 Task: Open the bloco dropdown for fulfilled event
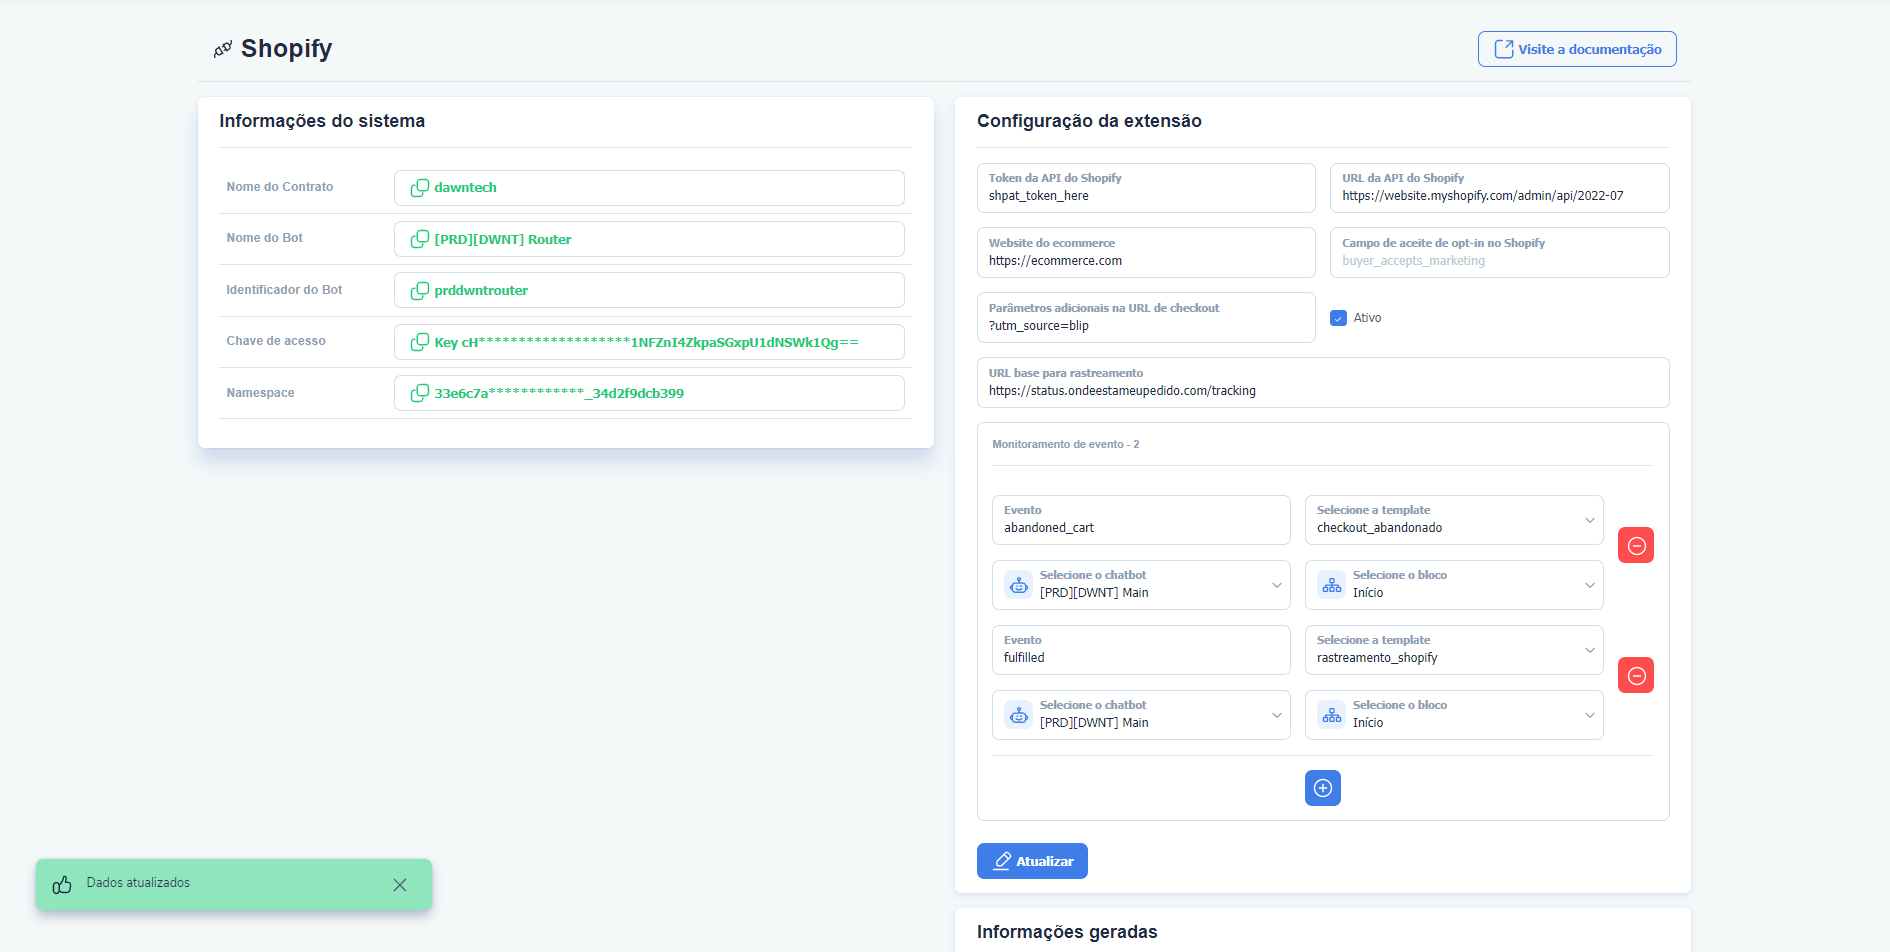point(1454,715)
